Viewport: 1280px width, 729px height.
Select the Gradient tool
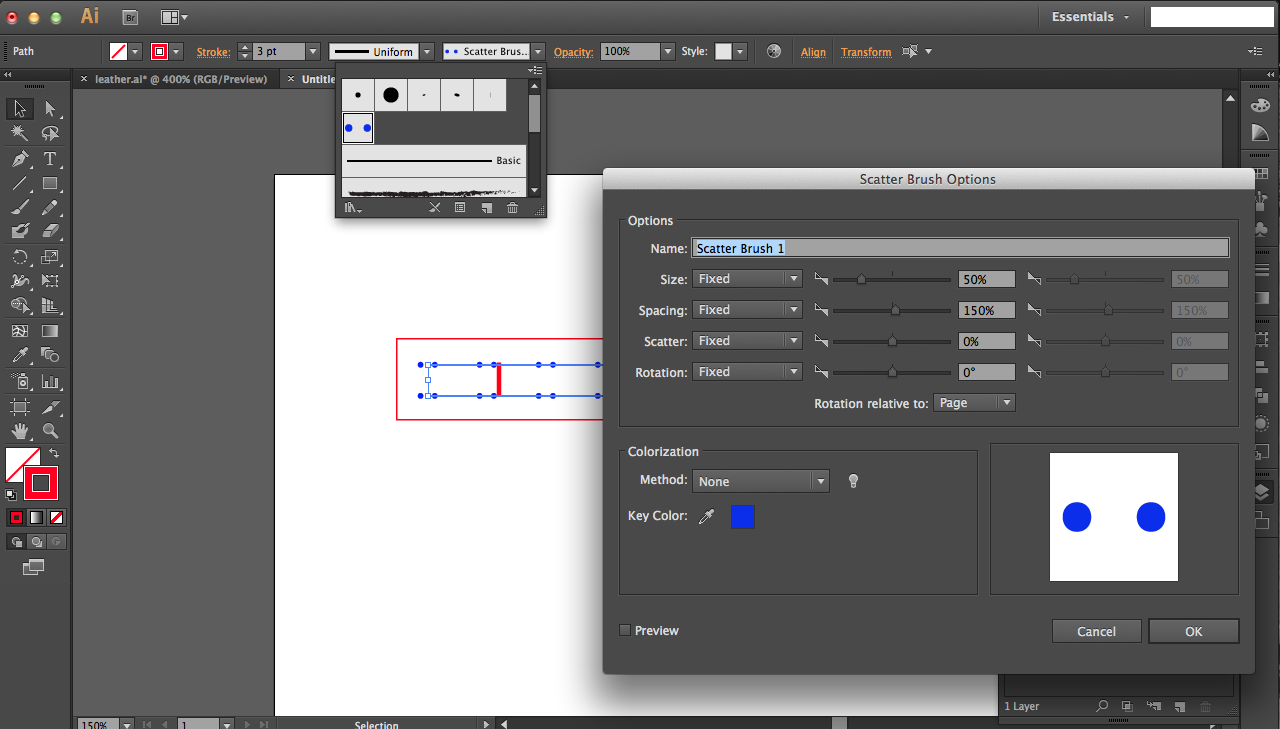[x=50, y=331]
